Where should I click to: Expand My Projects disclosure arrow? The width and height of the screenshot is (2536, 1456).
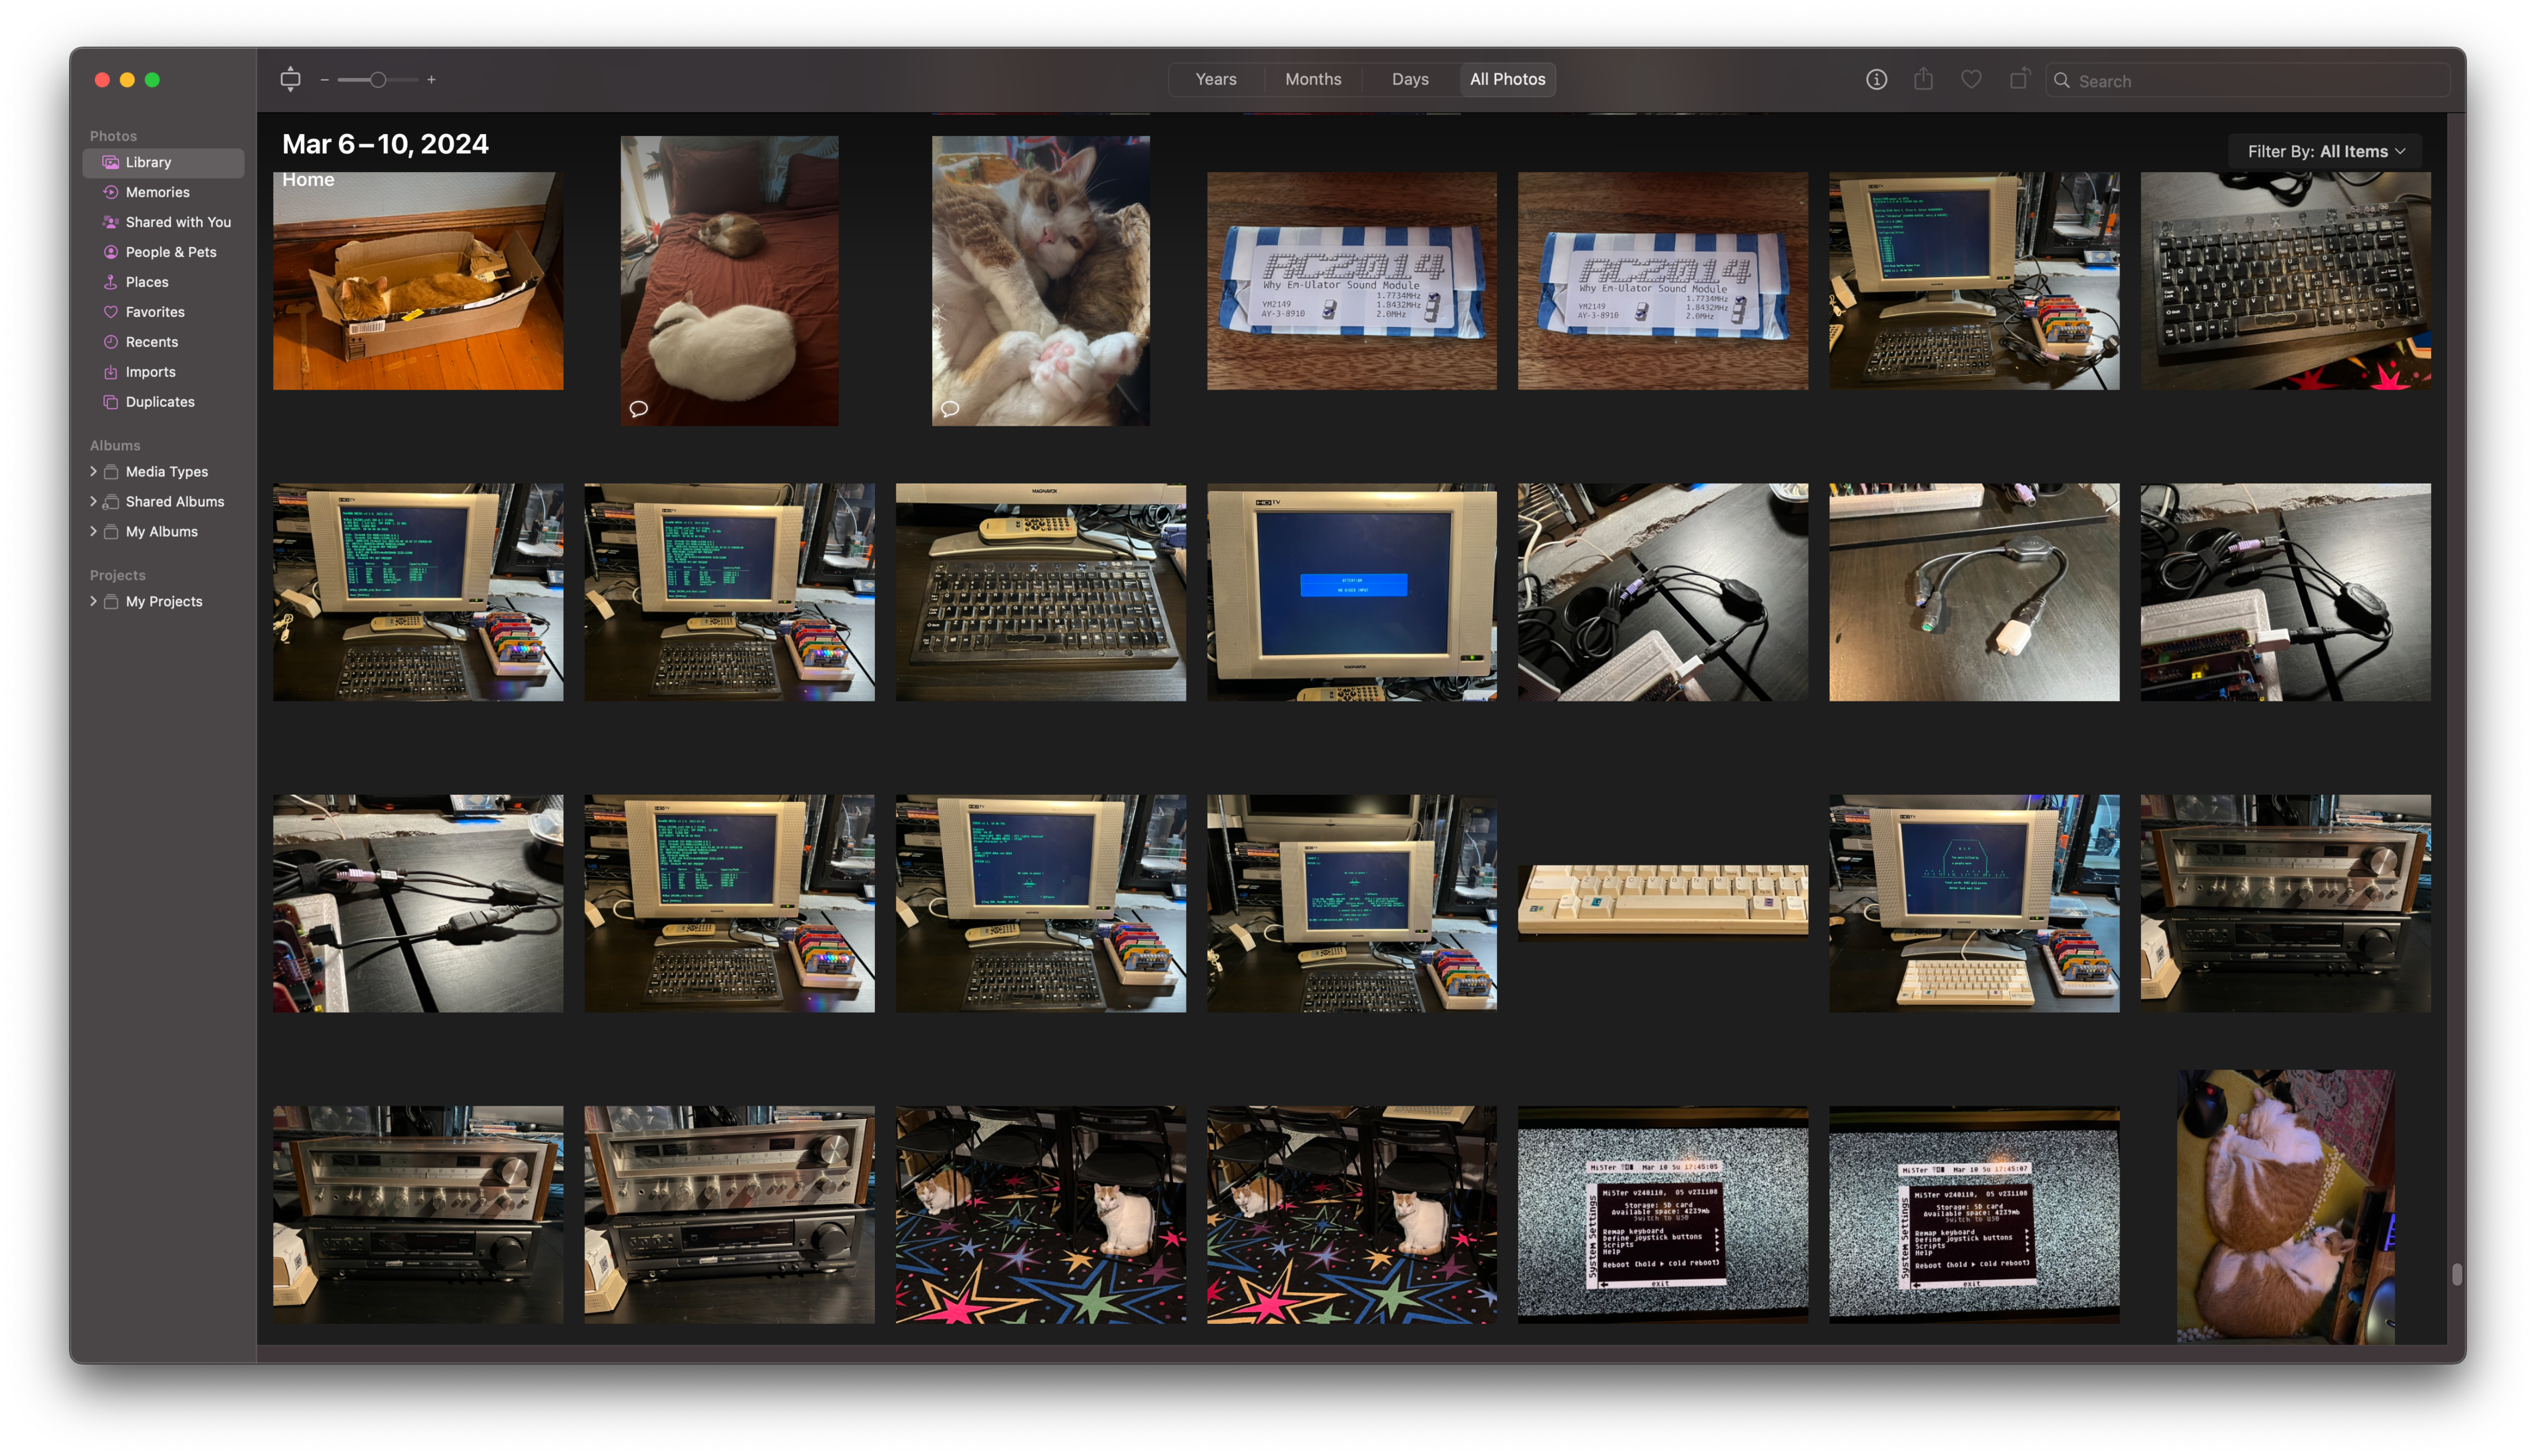click(x=93, y=601)
